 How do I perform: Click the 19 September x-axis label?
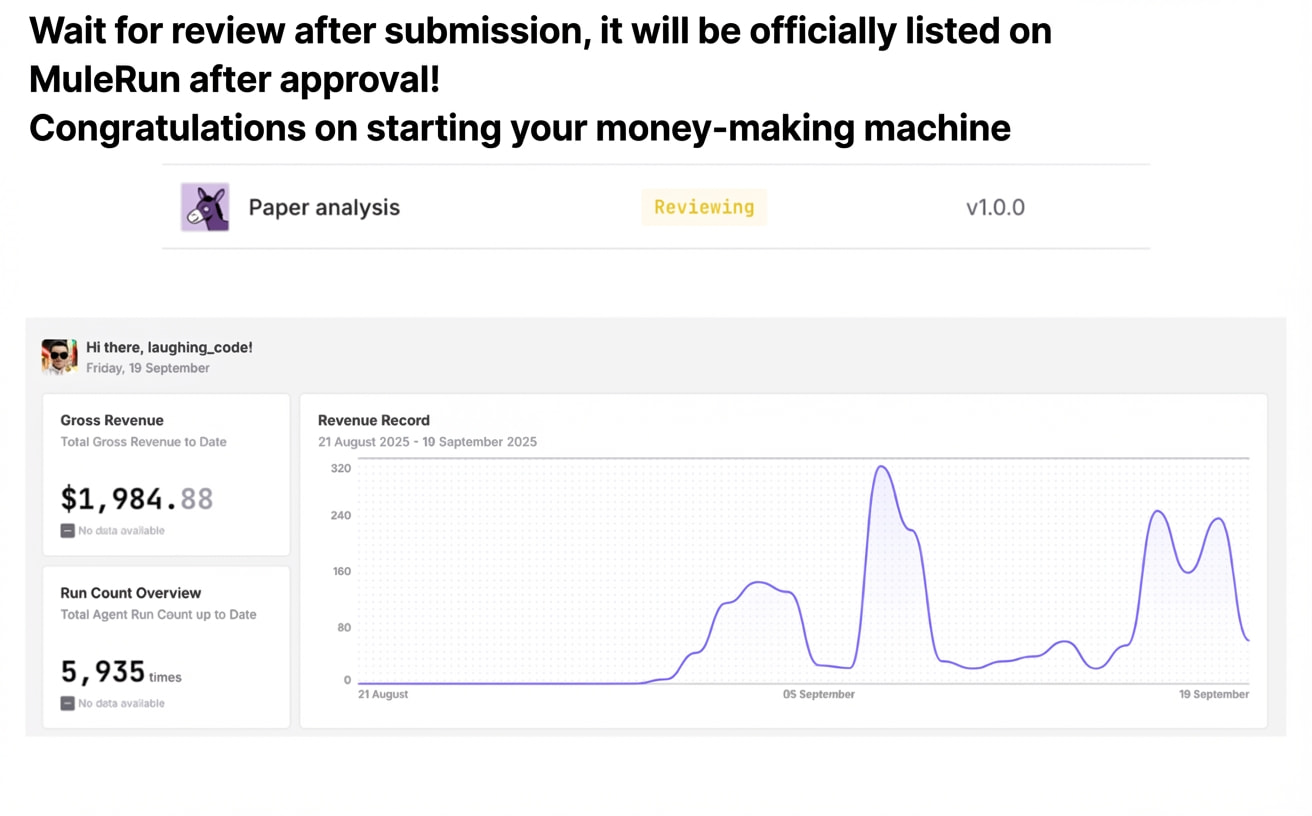pos(1213,694)
